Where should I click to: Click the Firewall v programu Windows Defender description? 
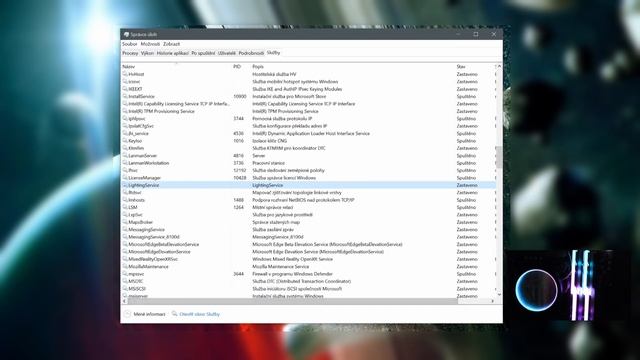coord(292,274)
